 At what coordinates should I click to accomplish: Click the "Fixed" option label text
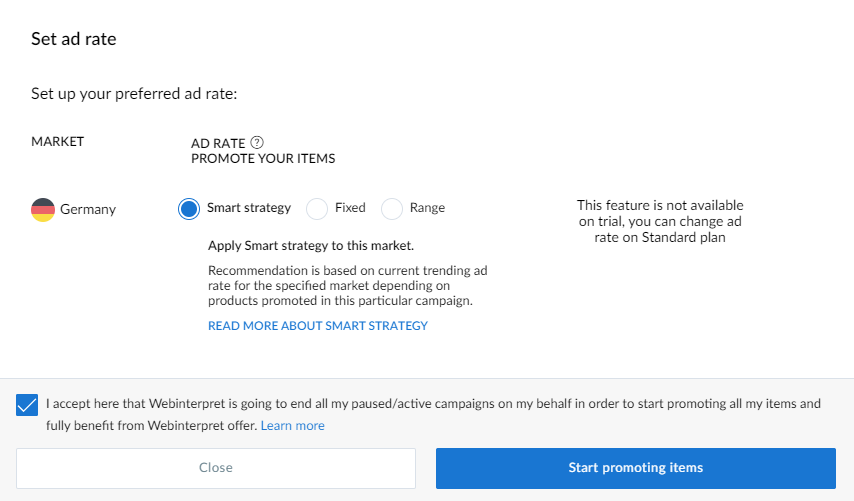(x=350, y=208)
